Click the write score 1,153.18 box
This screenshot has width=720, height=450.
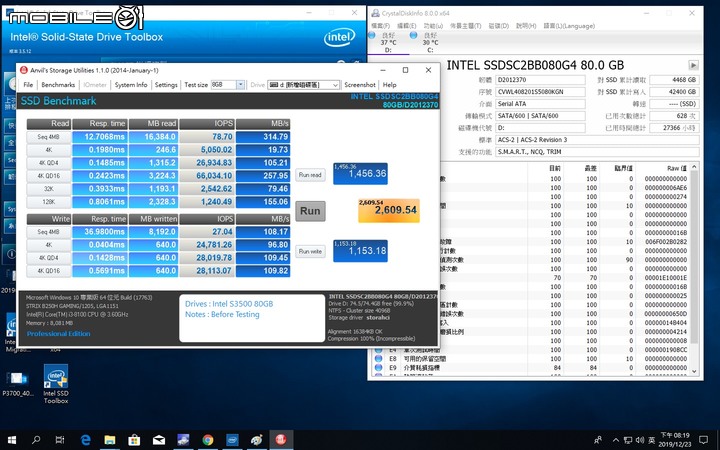(360, 251)
